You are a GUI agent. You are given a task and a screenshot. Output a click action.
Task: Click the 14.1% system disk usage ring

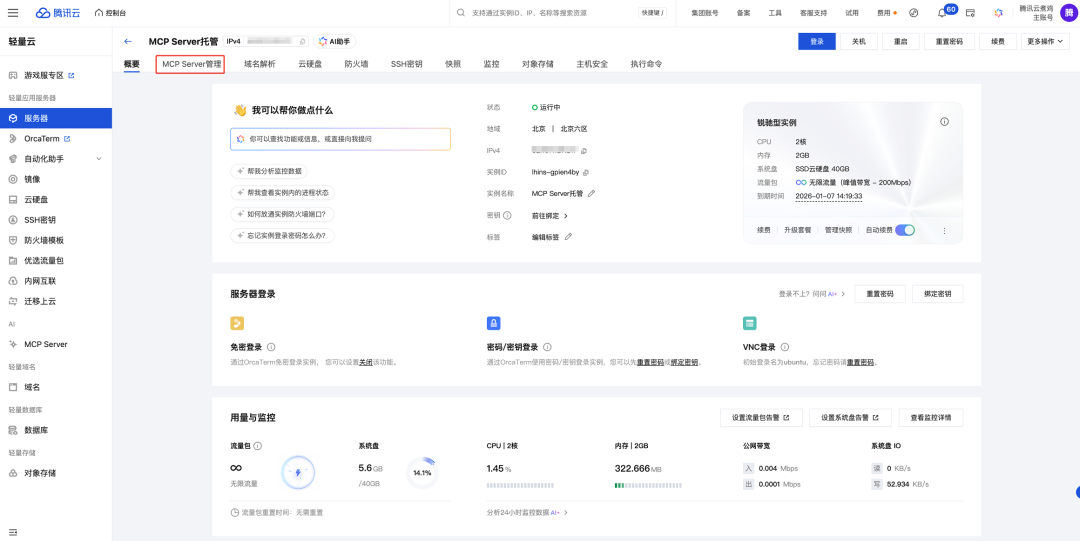tap(422, 473)
